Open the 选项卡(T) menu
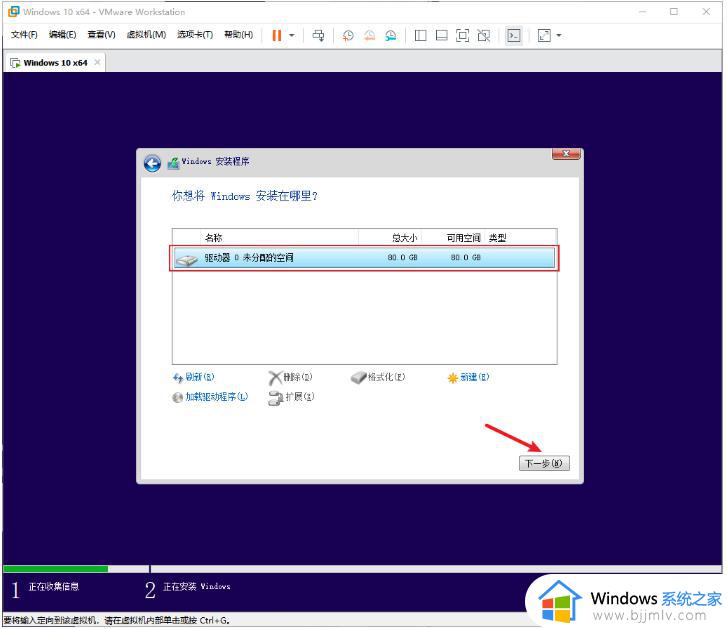This screenshot has width=727, height=629. (x=195, y=34)
